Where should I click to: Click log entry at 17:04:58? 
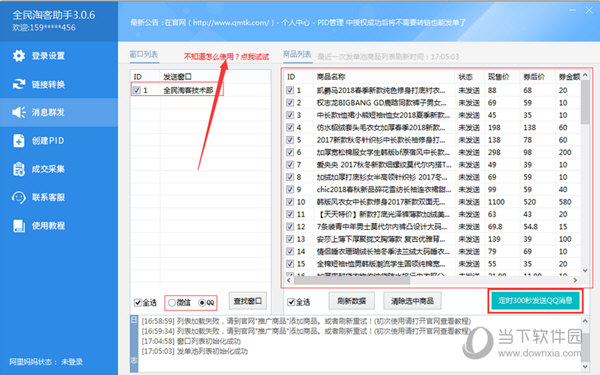pyautogui.click(x=191, y=341)
